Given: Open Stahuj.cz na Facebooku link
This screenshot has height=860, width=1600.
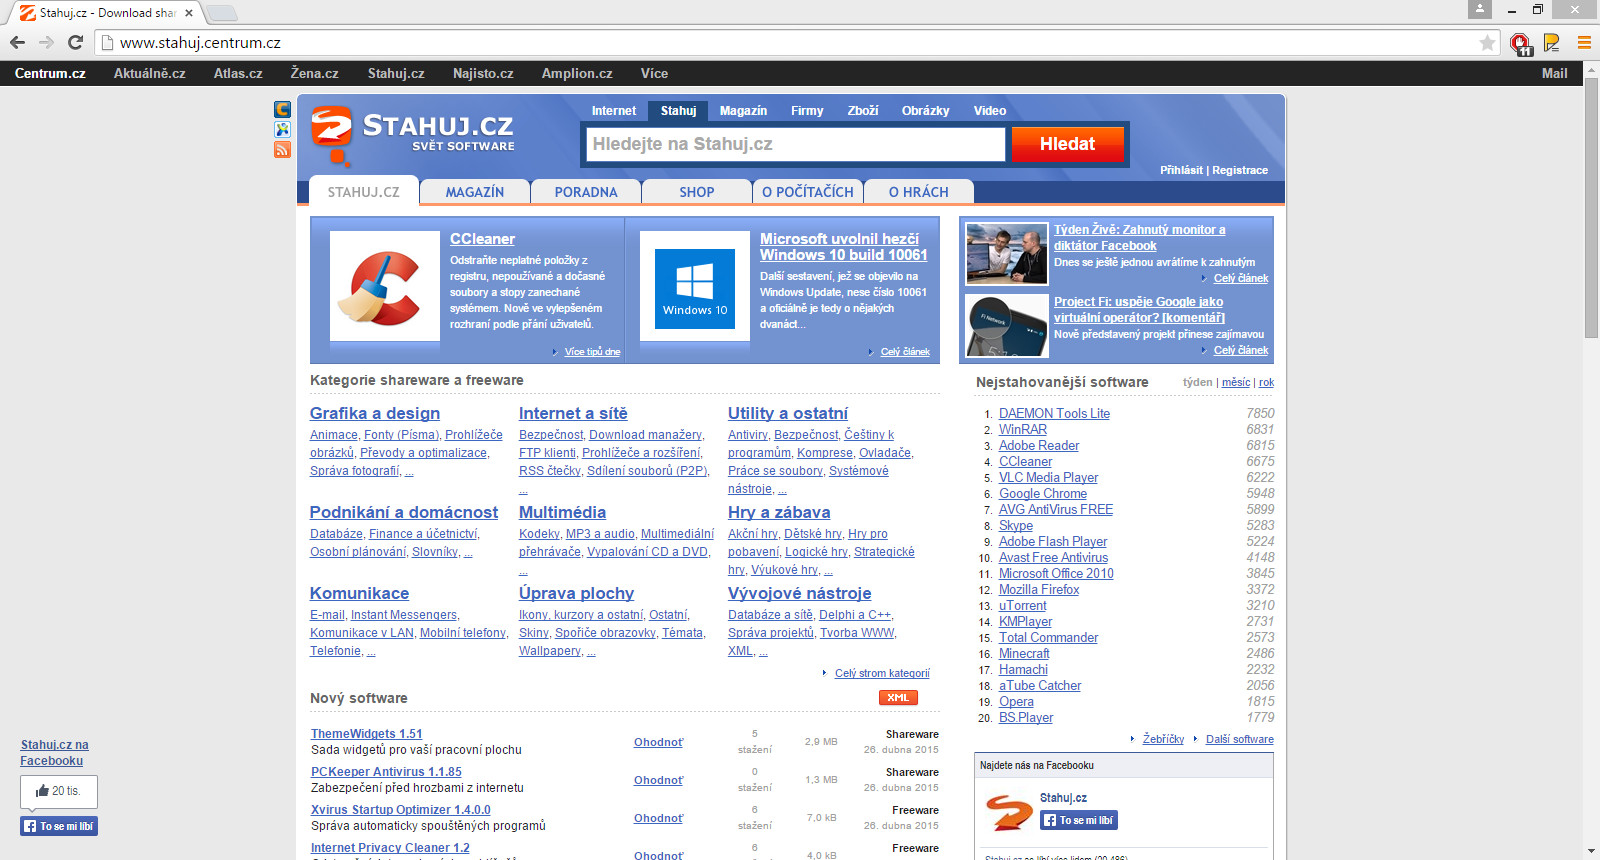Looking at the screenshot, I should pos(54,752).
